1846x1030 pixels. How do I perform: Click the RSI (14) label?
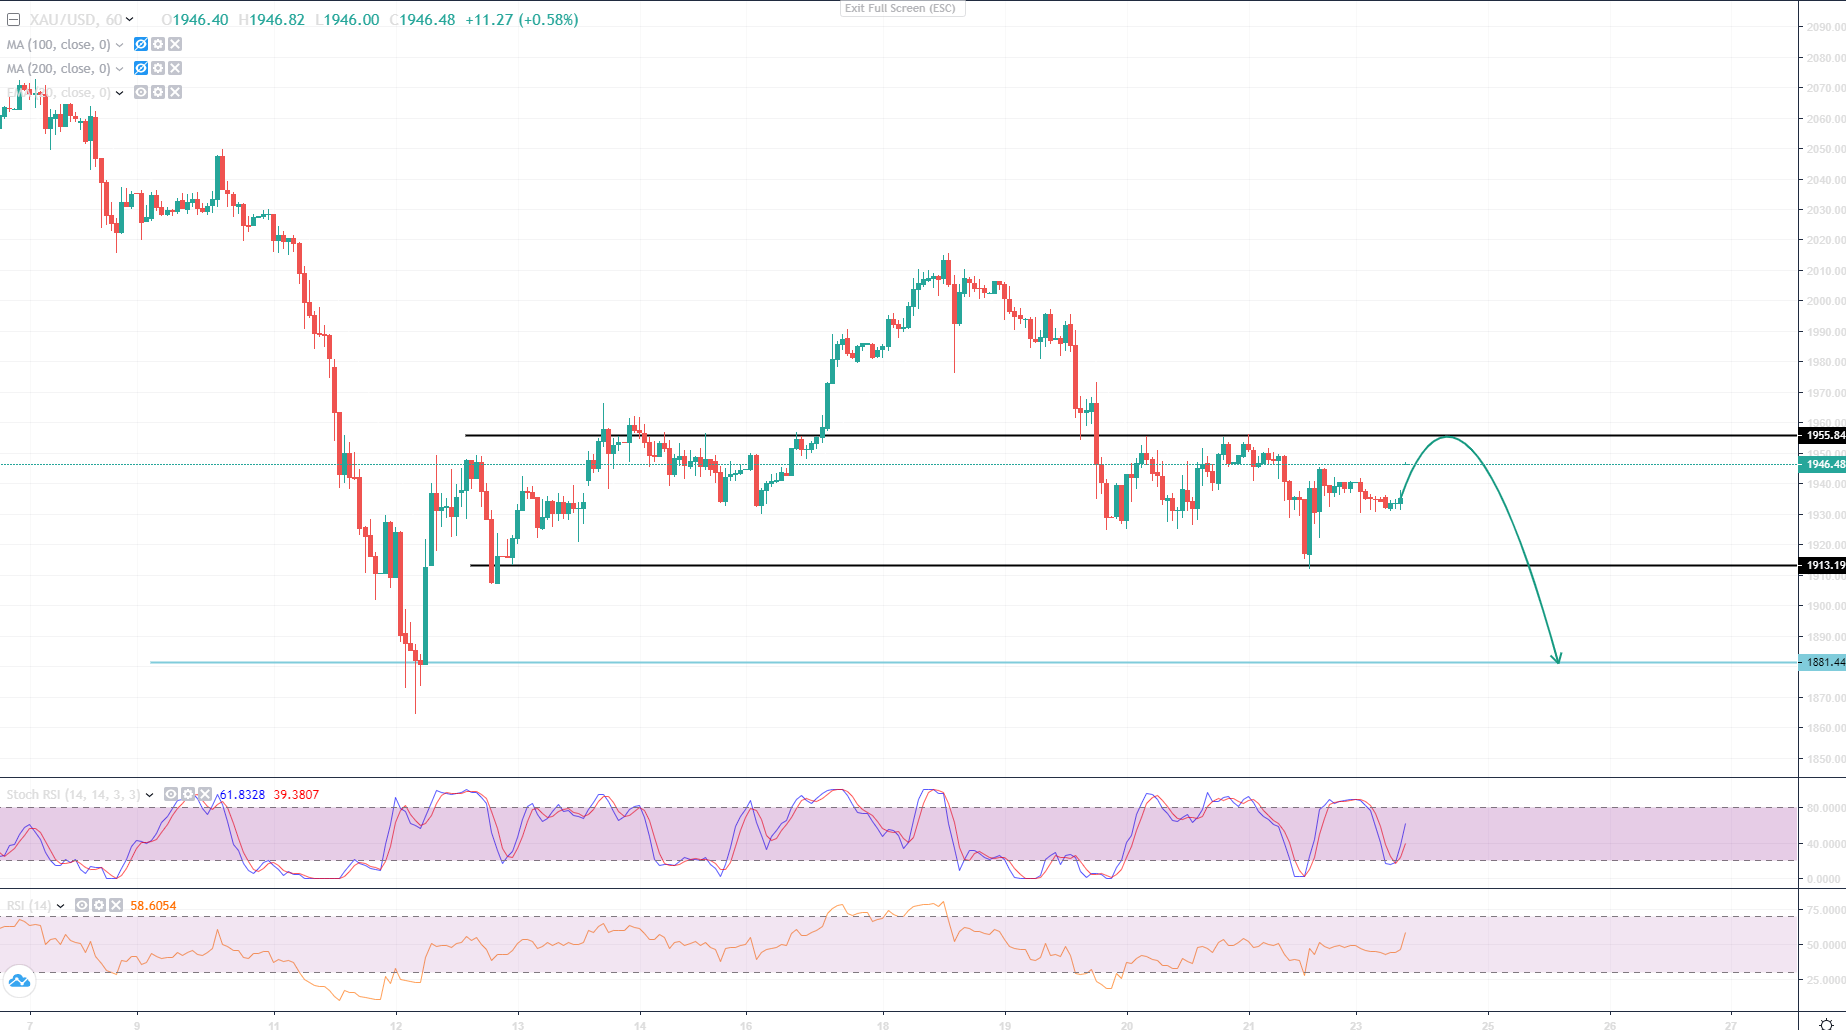pos(29,906)
